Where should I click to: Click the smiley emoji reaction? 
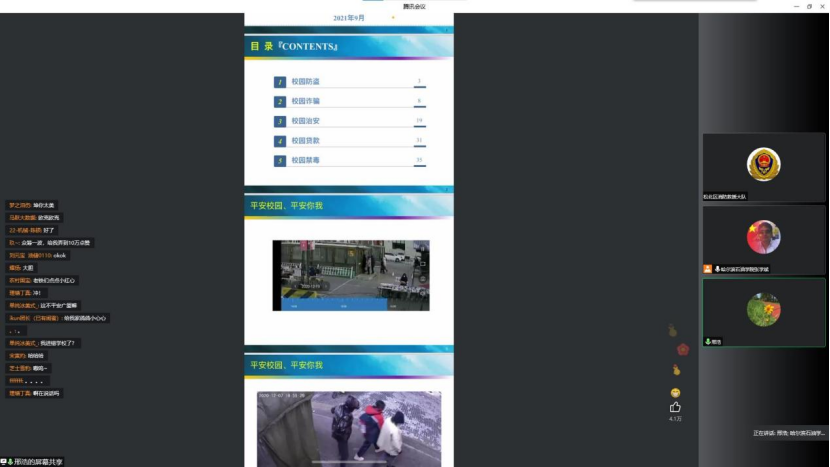tap(675, 392)
